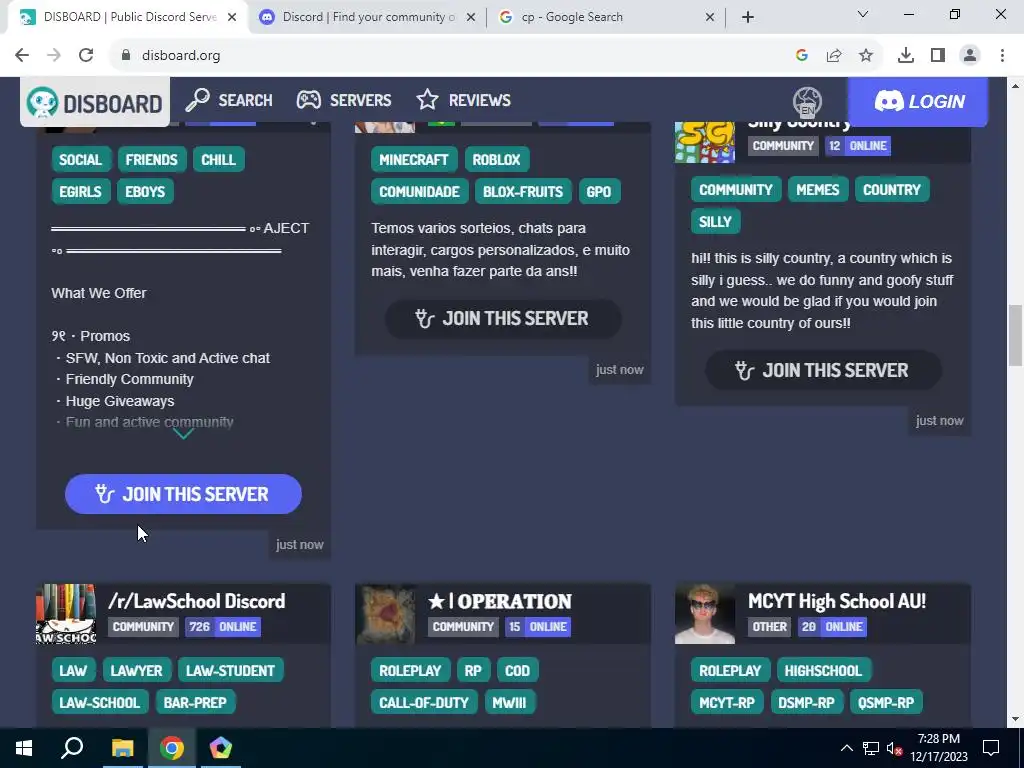Click the Discord LOGIN button
Image resolution: width=1024 pixels, height=768 pixels.
(x=918, y=101)
